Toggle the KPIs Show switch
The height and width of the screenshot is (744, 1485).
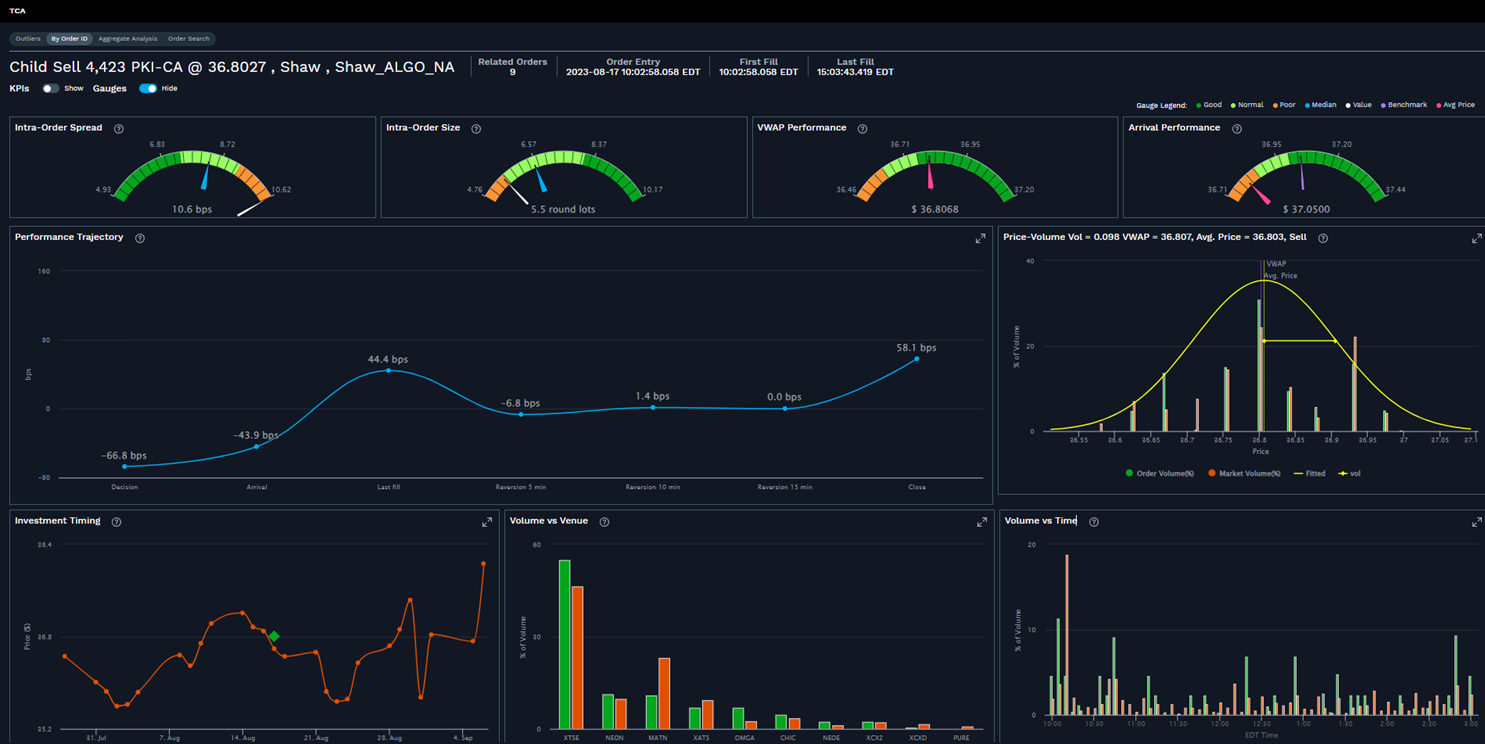point(50,88)
